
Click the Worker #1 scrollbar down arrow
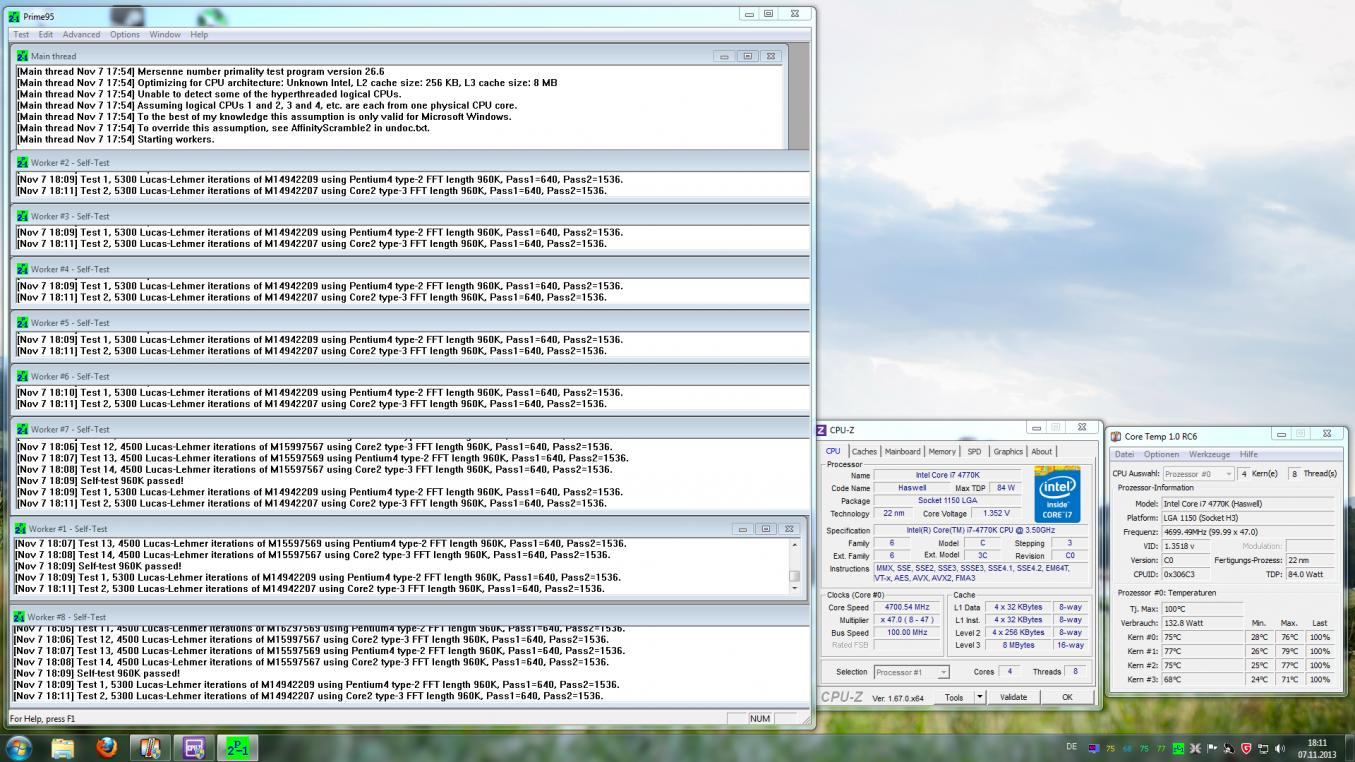(795, 588)
